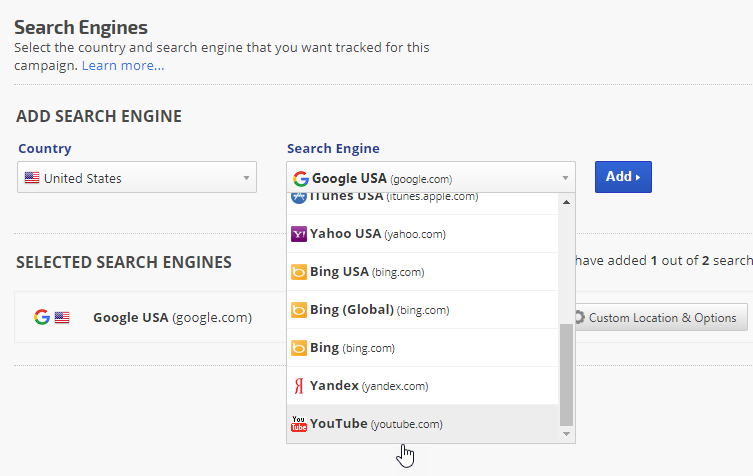Click the Search Engine field label
The height and width of the screenshot is (476, 753).
coord(333,148)
